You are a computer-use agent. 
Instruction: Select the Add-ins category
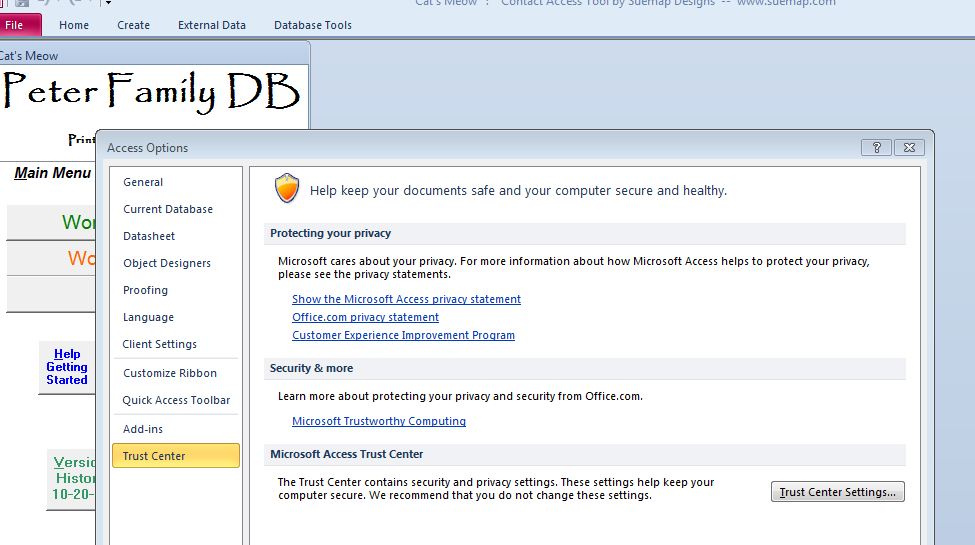[x=176, y=429]
